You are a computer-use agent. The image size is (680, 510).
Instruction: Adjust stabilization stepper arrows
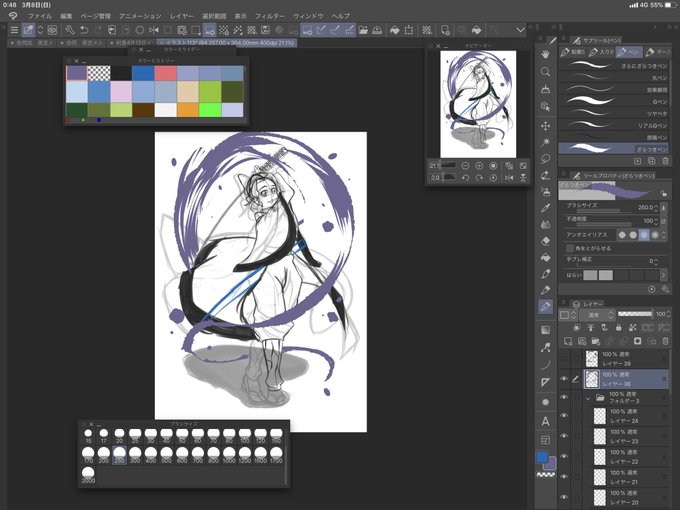coord(656,262)
